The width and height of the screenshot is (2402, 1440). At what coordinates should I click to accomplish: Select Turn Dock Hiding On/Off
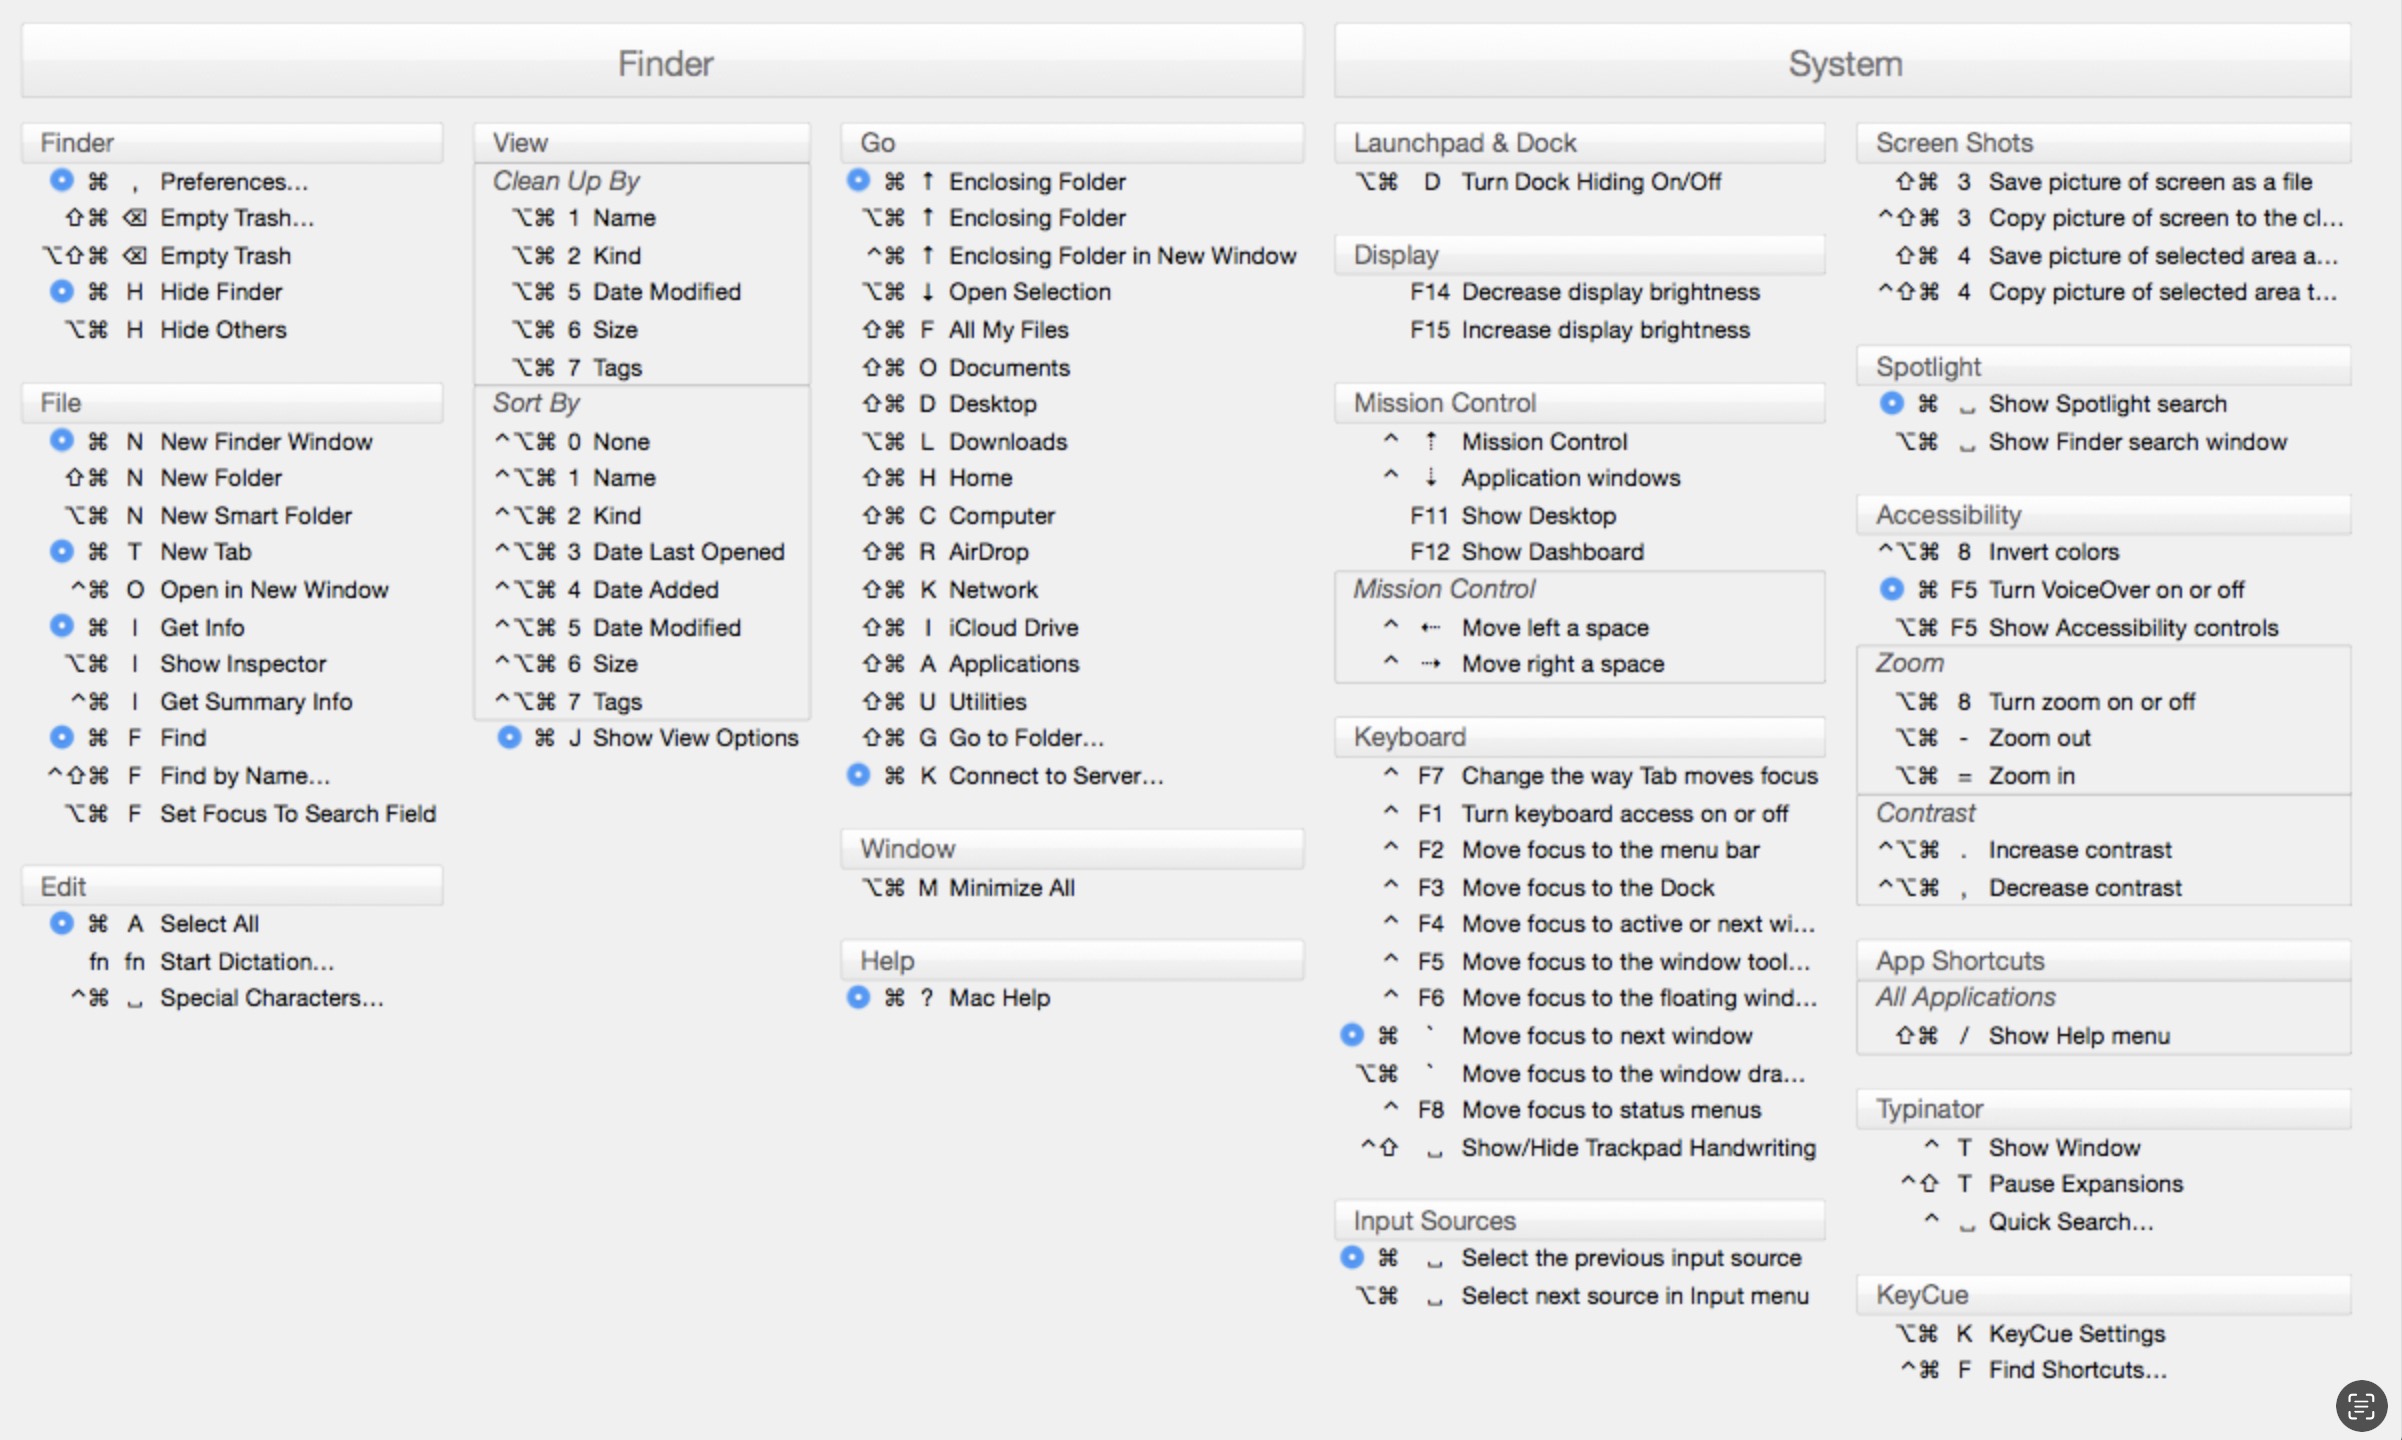pos(1590,182)
